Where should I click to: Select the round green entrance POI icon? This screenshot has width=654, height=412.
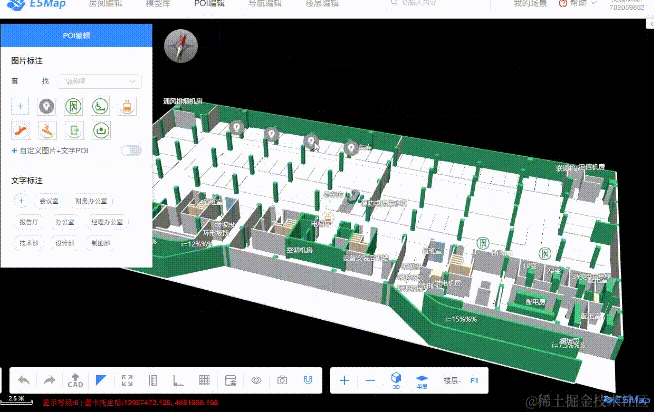click(101, 131)
